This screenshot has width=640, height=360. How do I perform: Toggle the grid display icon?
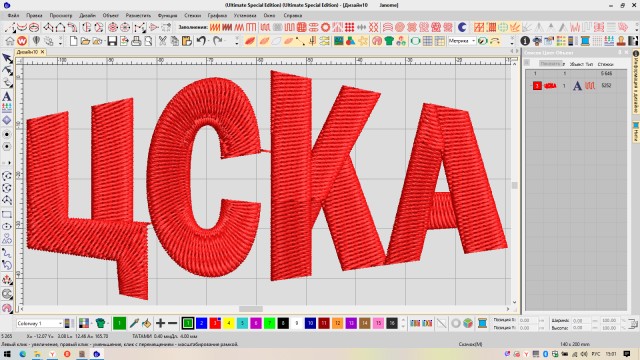tap(427, 41)
